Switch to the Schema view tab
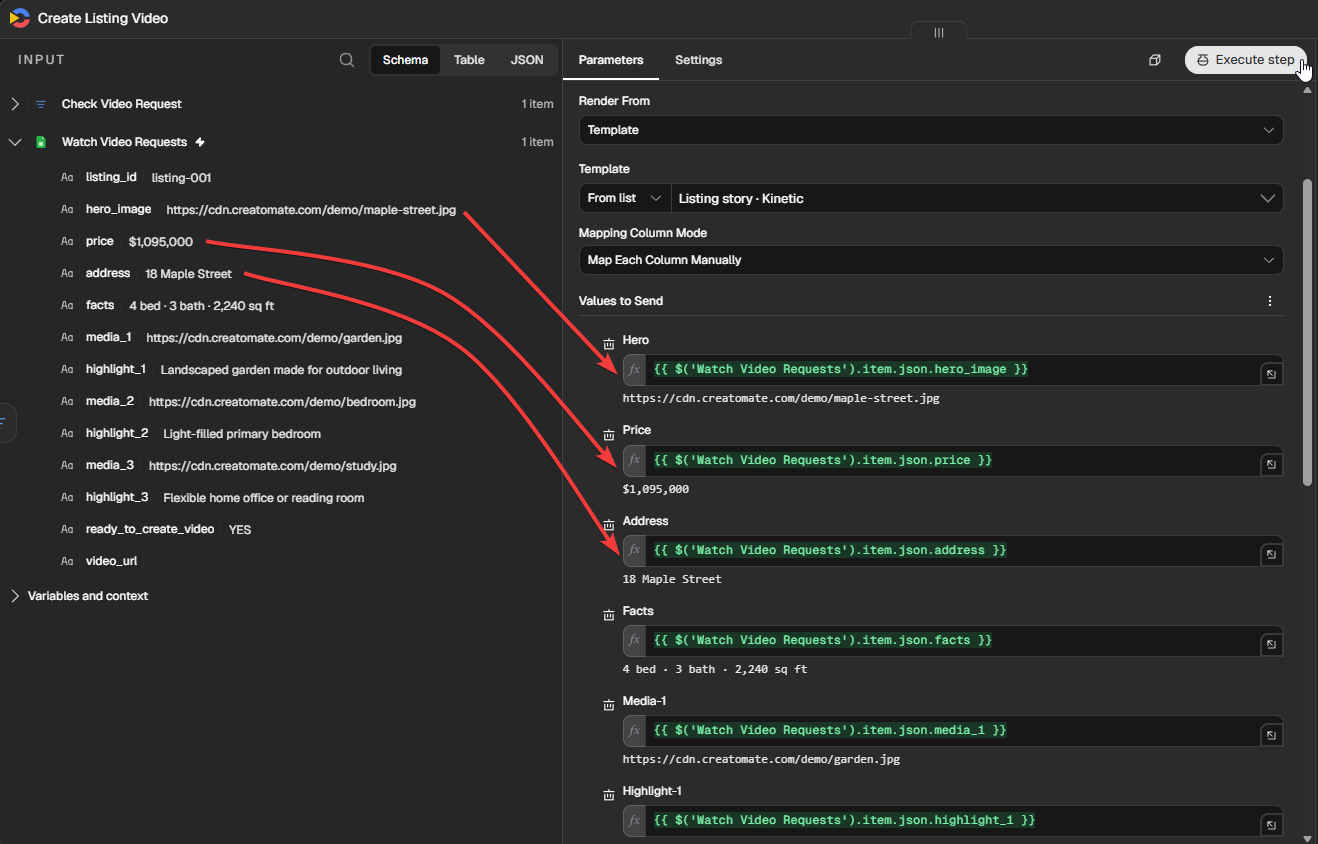 coord(405,60)
